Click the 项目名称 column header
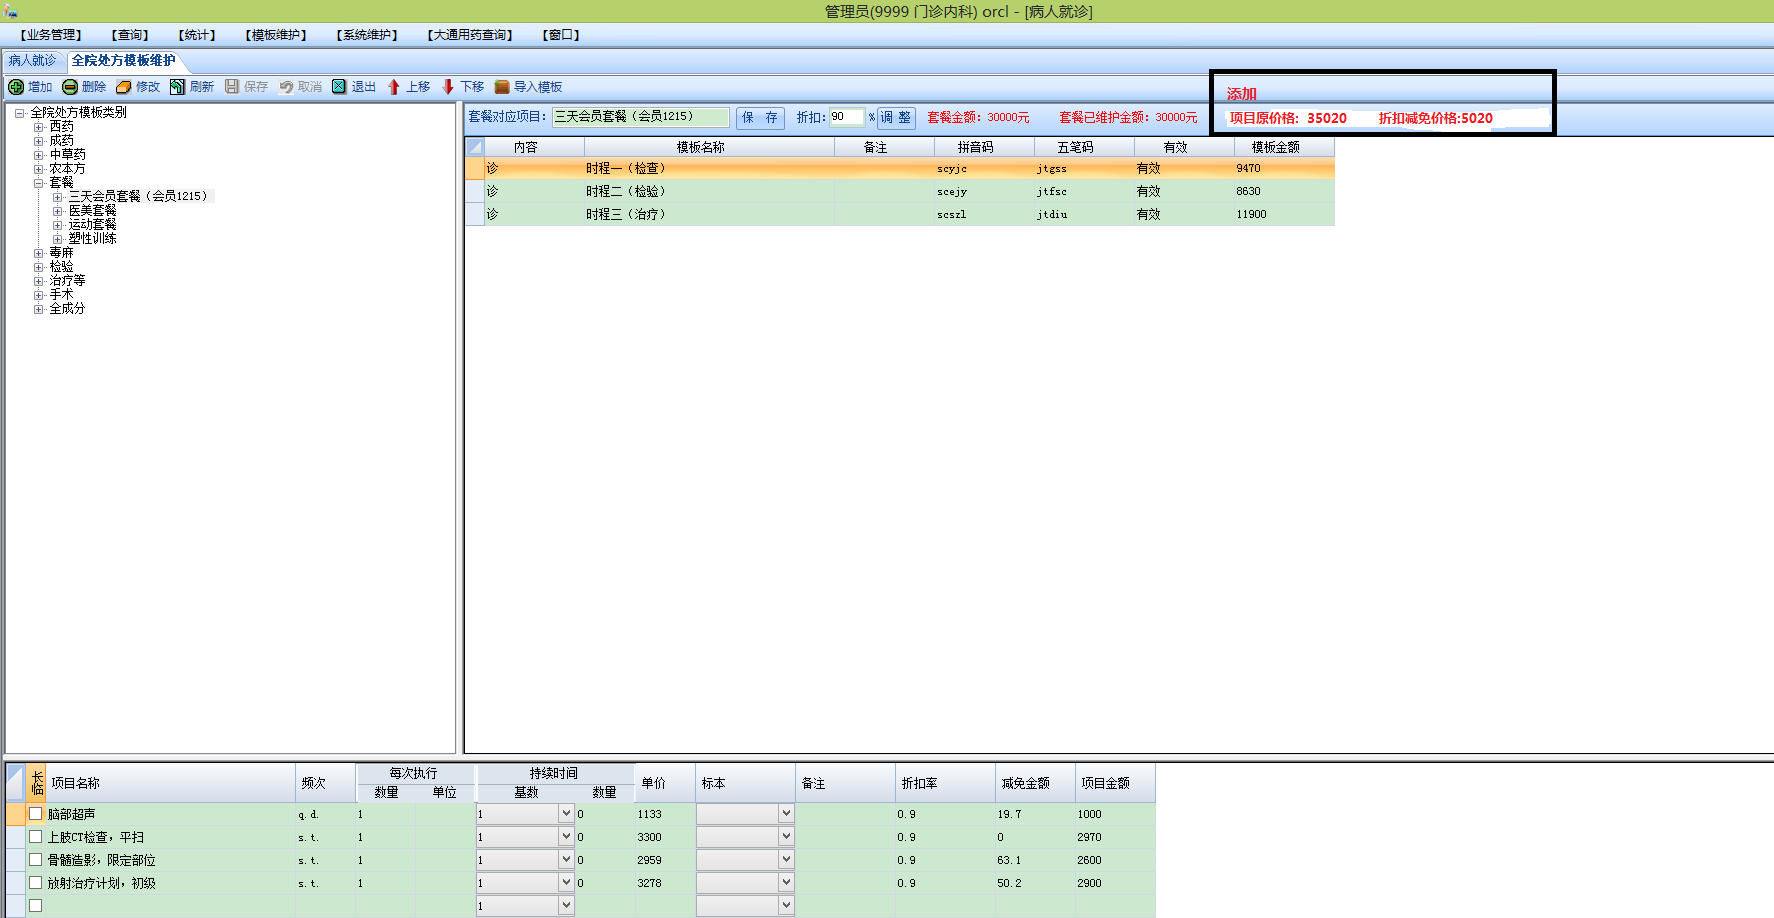Image resolution: width=1774 pixels, height=918 pixels. pos(171,783)
